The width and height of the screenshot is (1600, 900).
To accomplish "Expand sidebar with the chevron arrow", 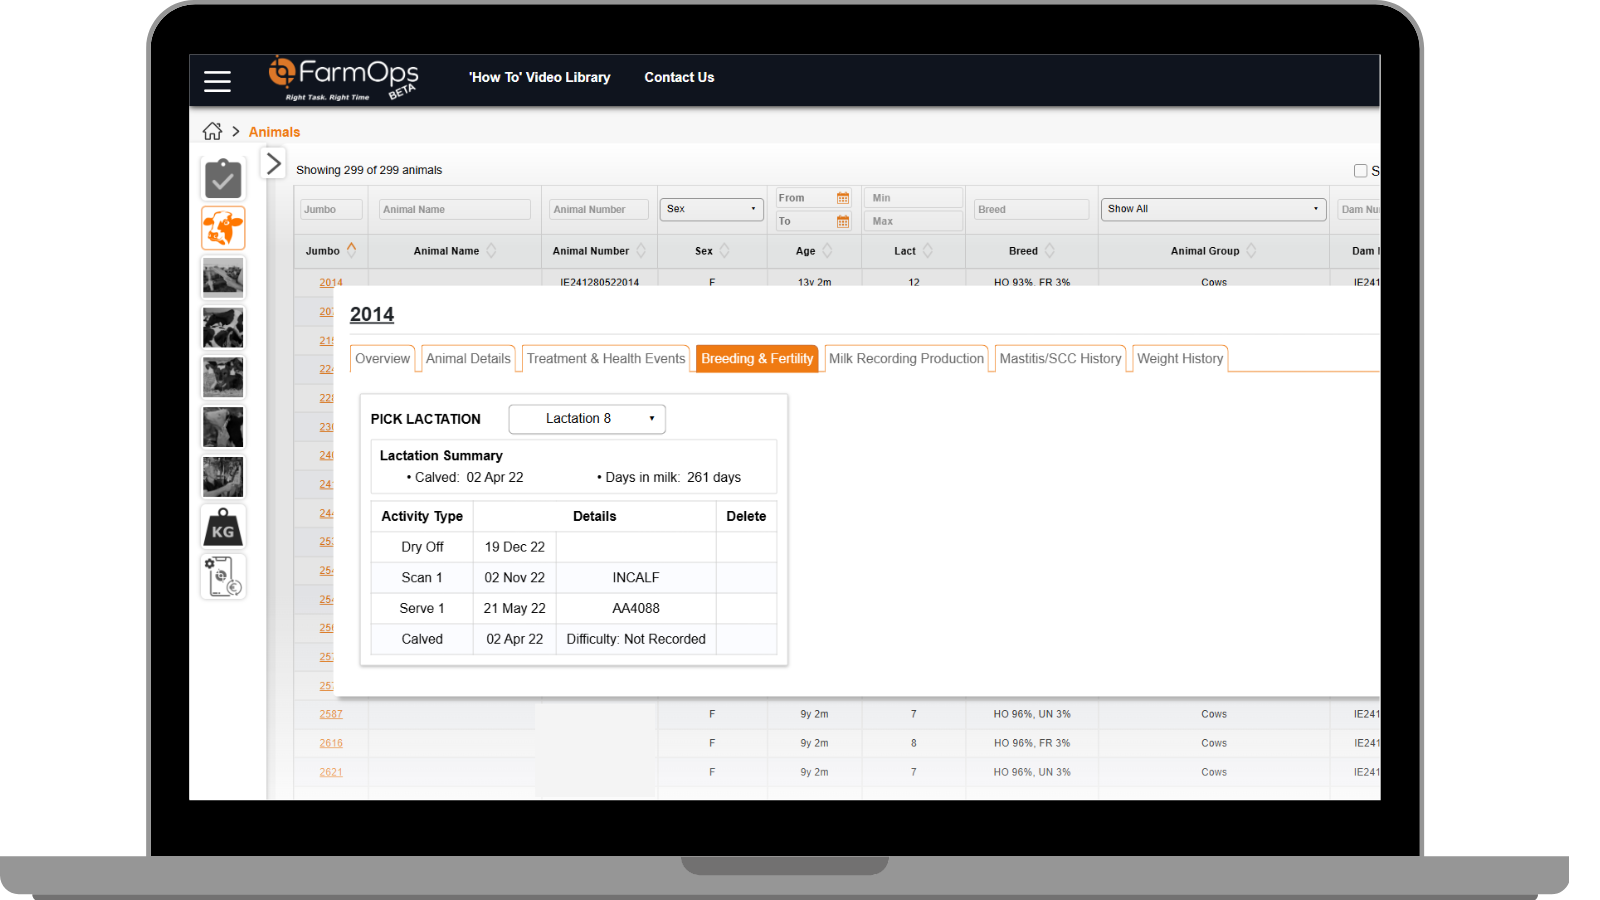I will pos(273,163).
